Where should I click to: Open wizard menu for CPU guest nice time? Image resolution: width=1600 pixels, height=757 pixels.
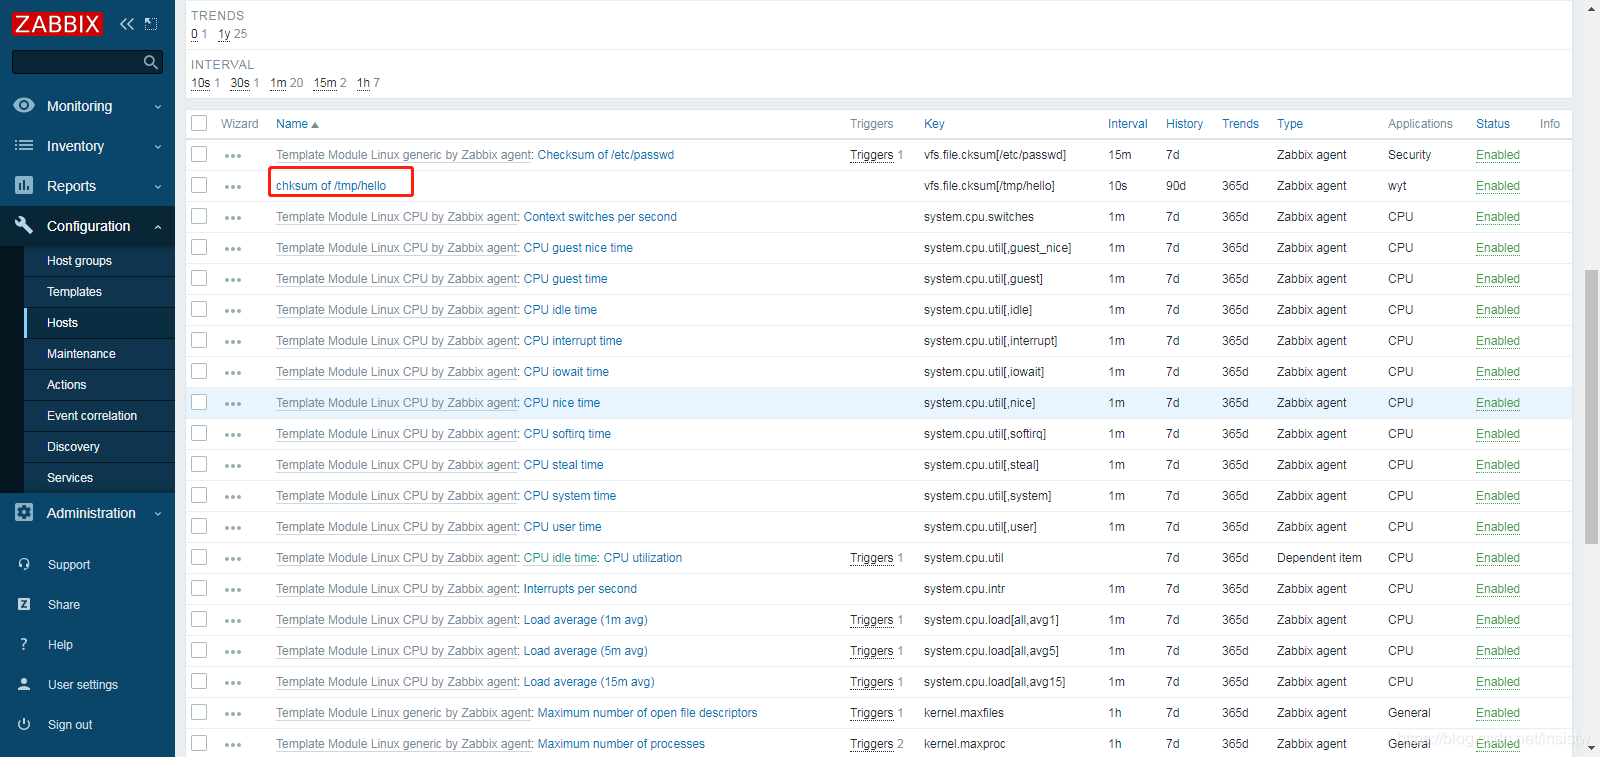point(233,249)
